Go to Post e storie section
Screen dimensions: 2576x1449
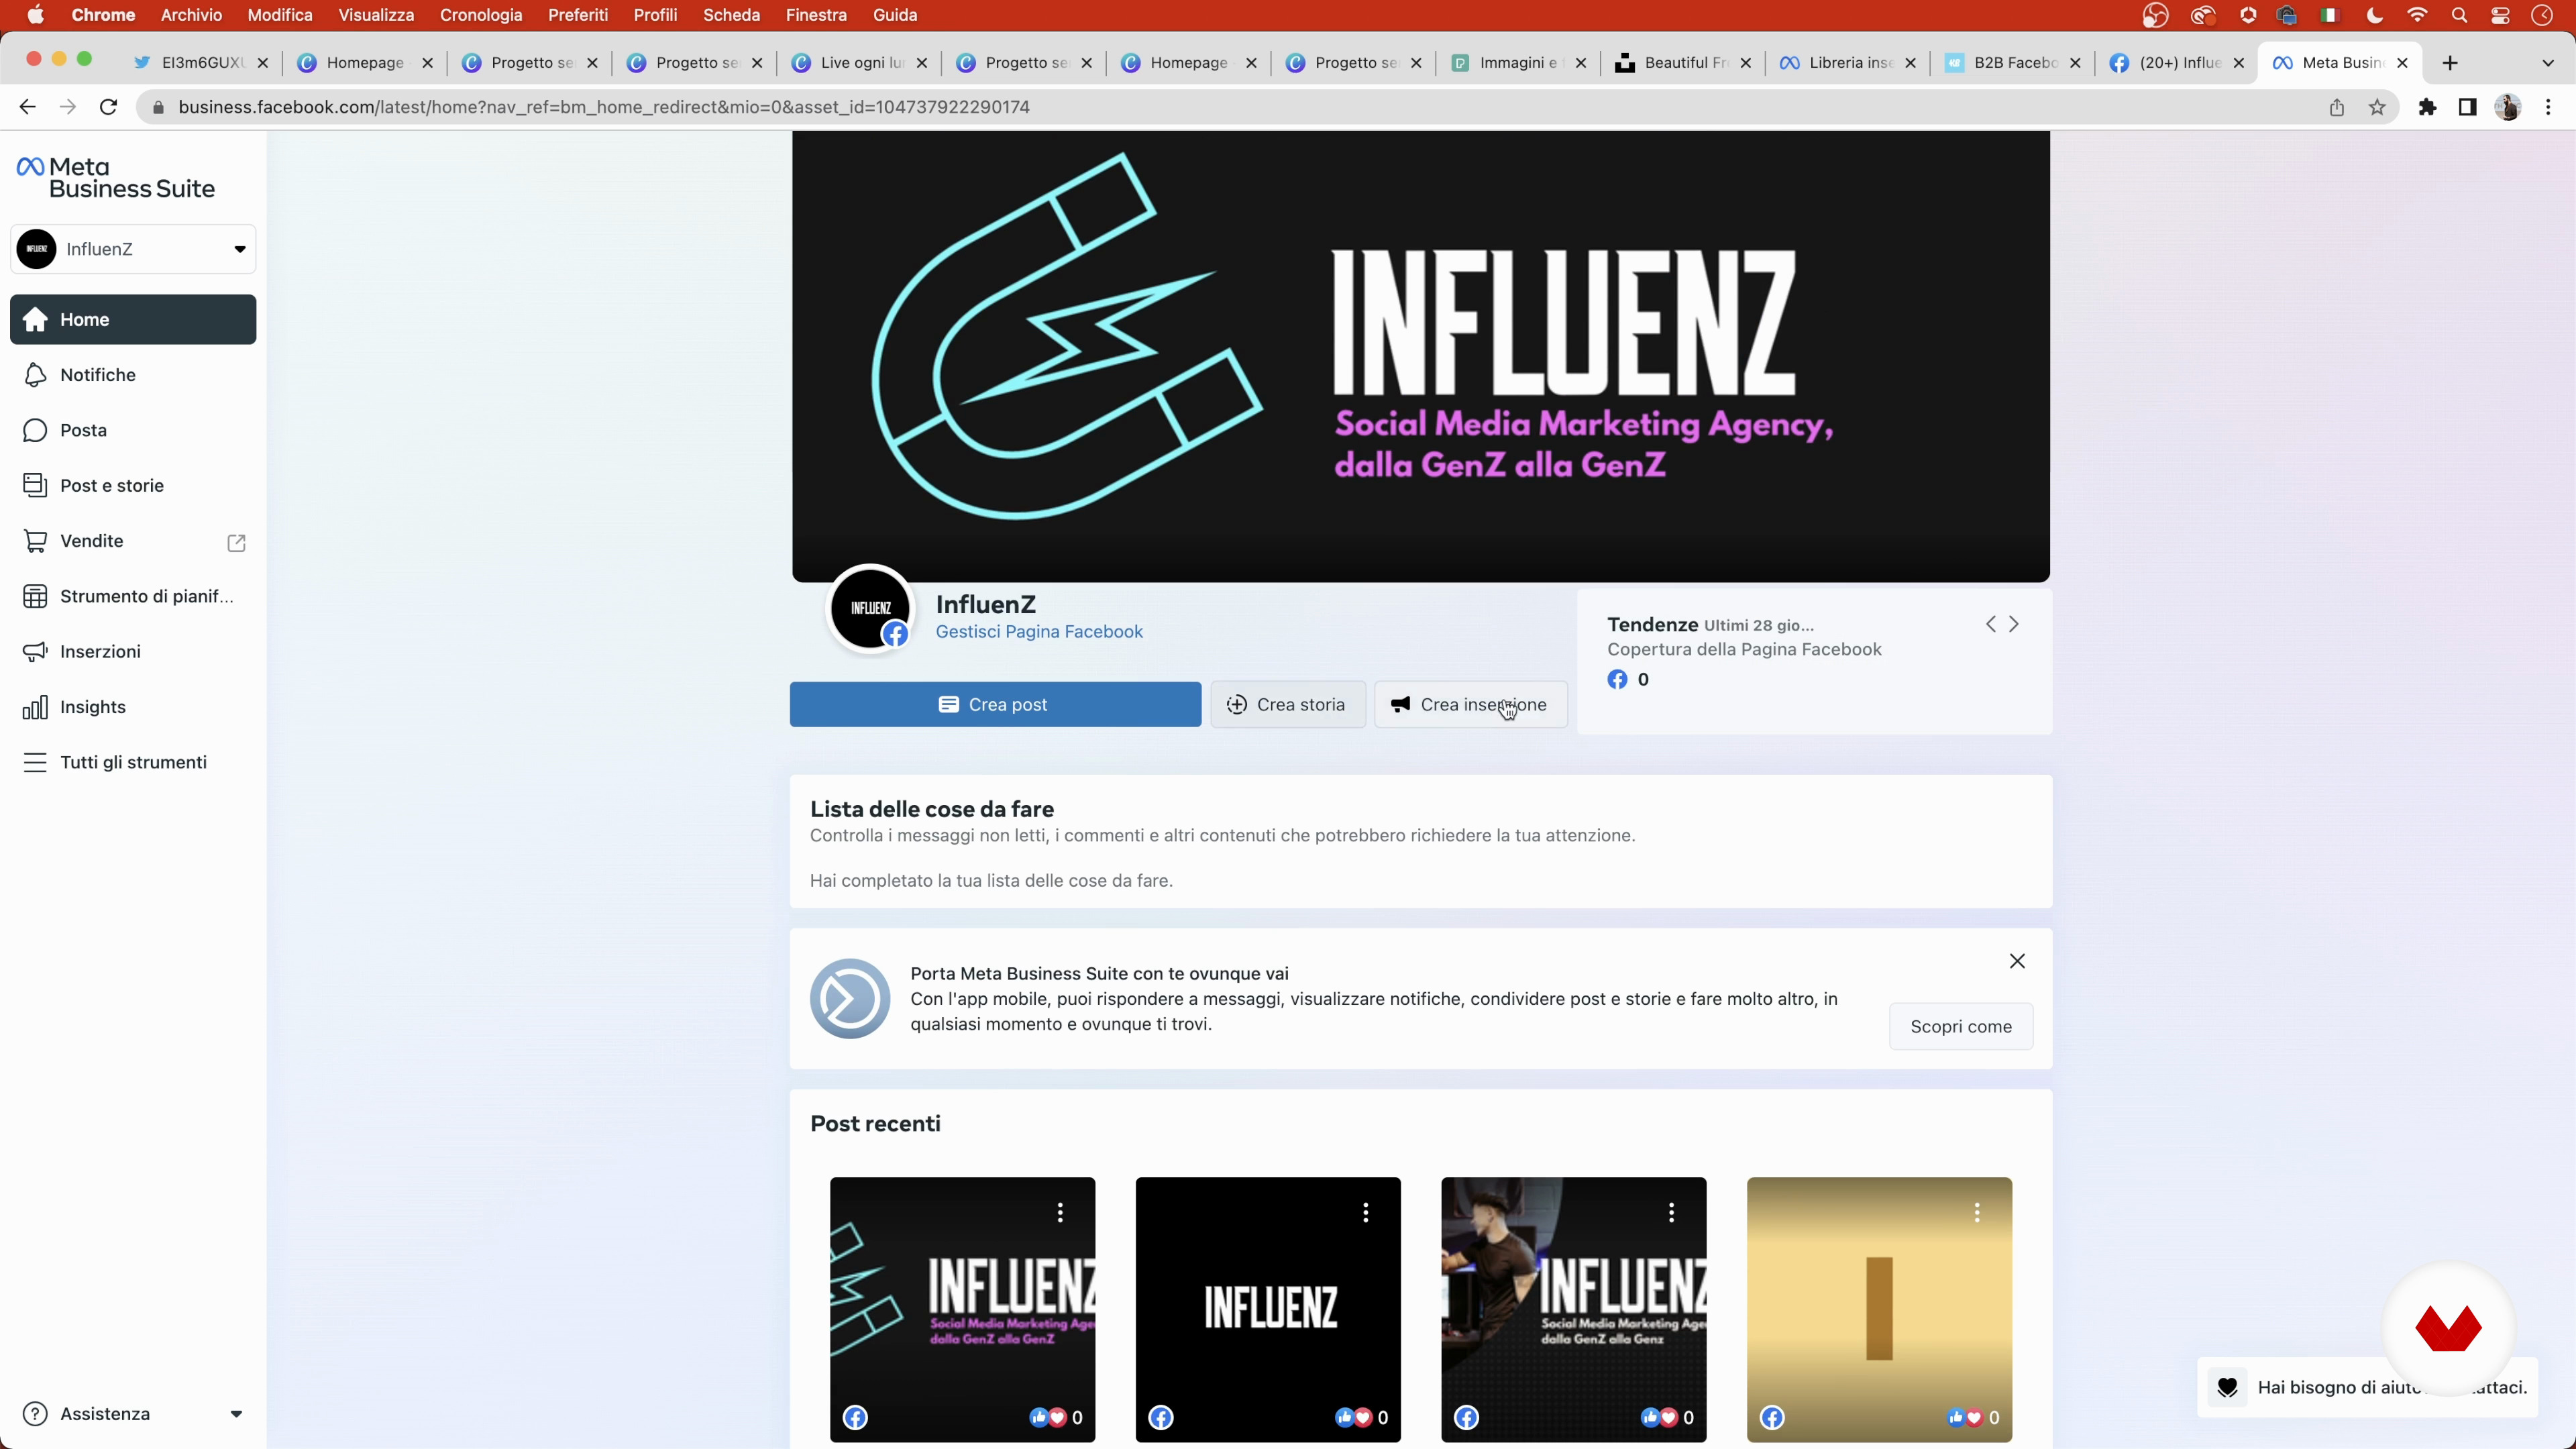(133, 485)
